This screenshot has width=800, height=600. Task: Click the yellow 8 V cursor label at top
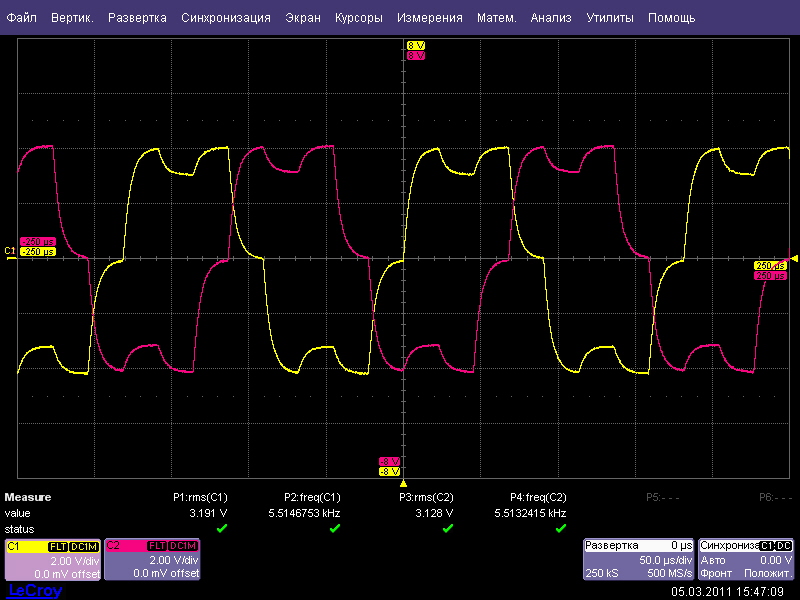click(x=416, y=46)
